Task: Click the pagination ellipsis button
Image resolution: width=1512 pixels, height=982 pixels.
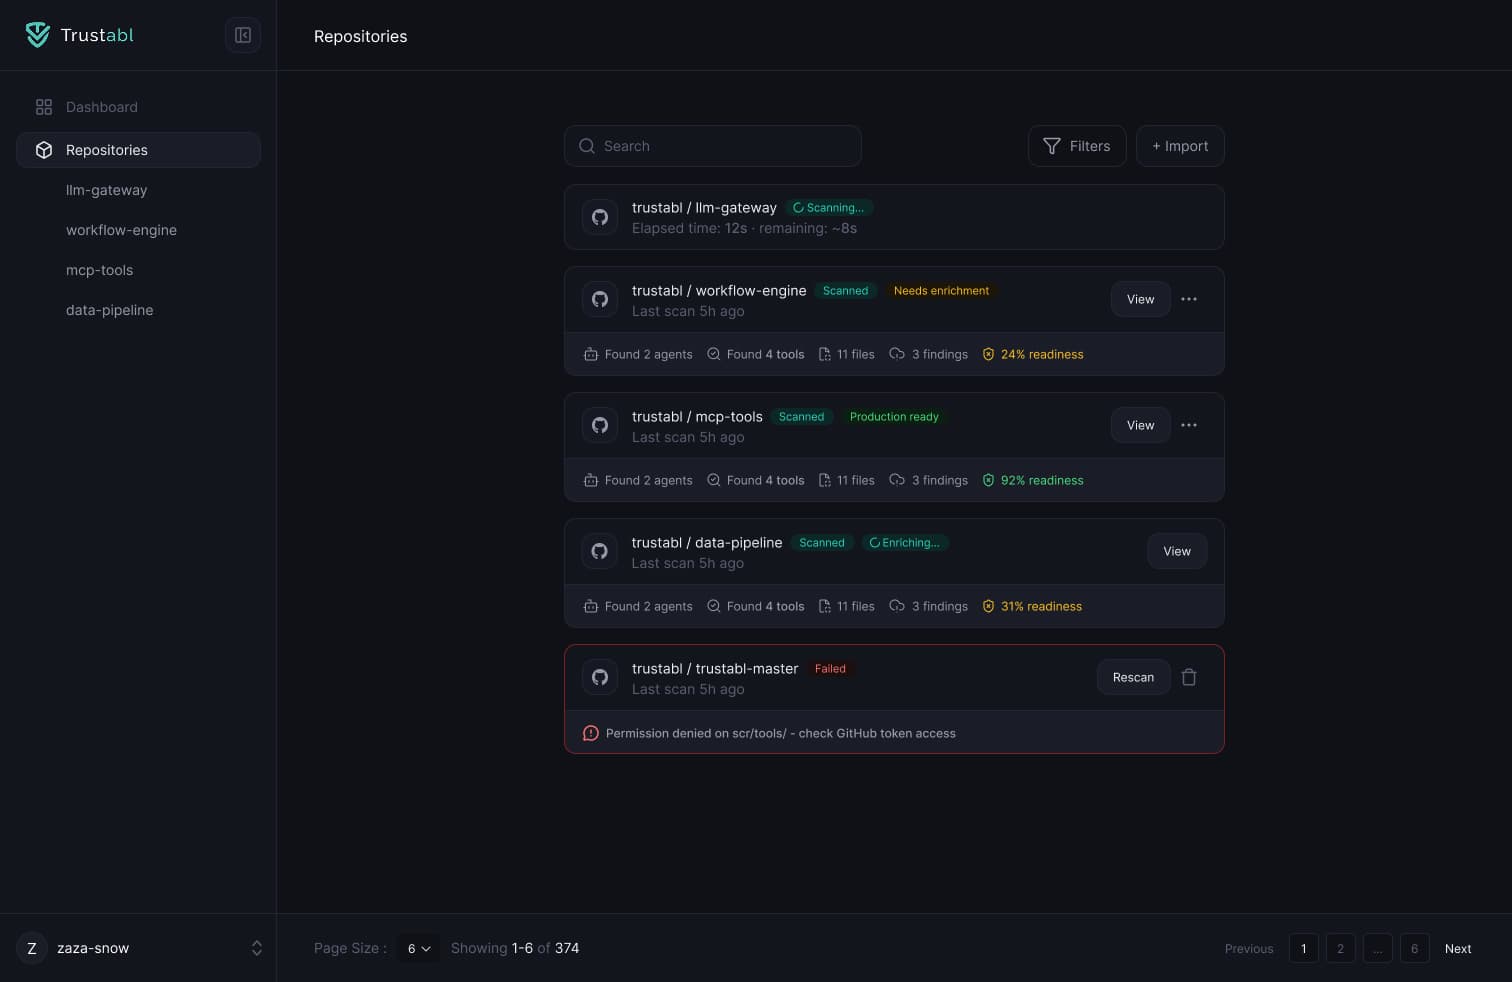Action: 1377,948
